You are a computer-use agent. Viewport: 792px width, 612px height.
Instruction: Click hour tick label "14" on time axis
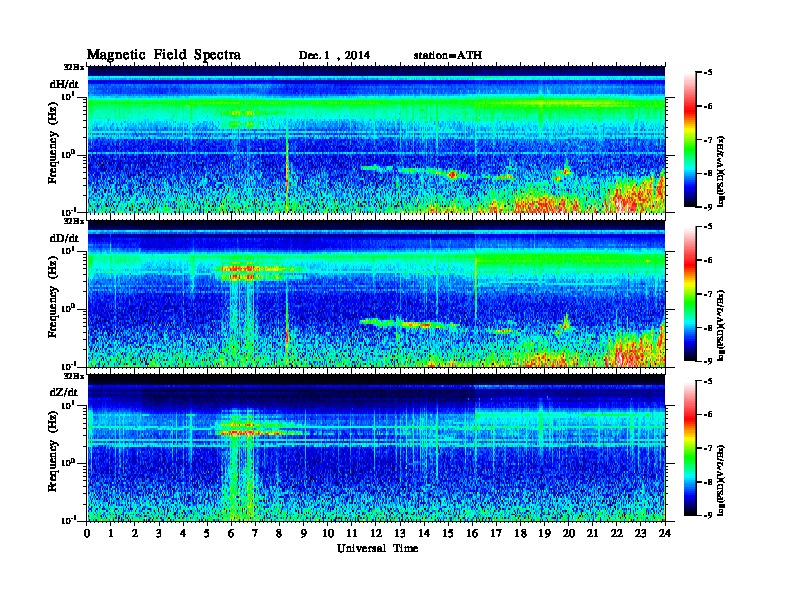tap(424, 534)
